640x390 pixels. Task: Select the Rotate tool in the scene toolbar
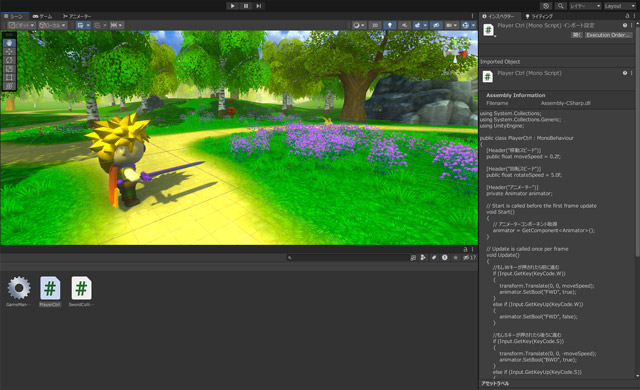click(9, 60)
